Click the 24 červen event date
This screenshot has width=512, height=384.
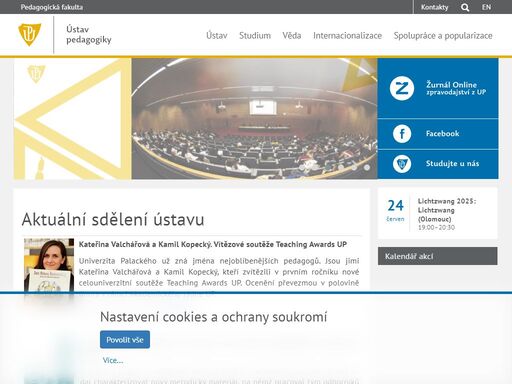pyautogui.click(x=395, y=210)
